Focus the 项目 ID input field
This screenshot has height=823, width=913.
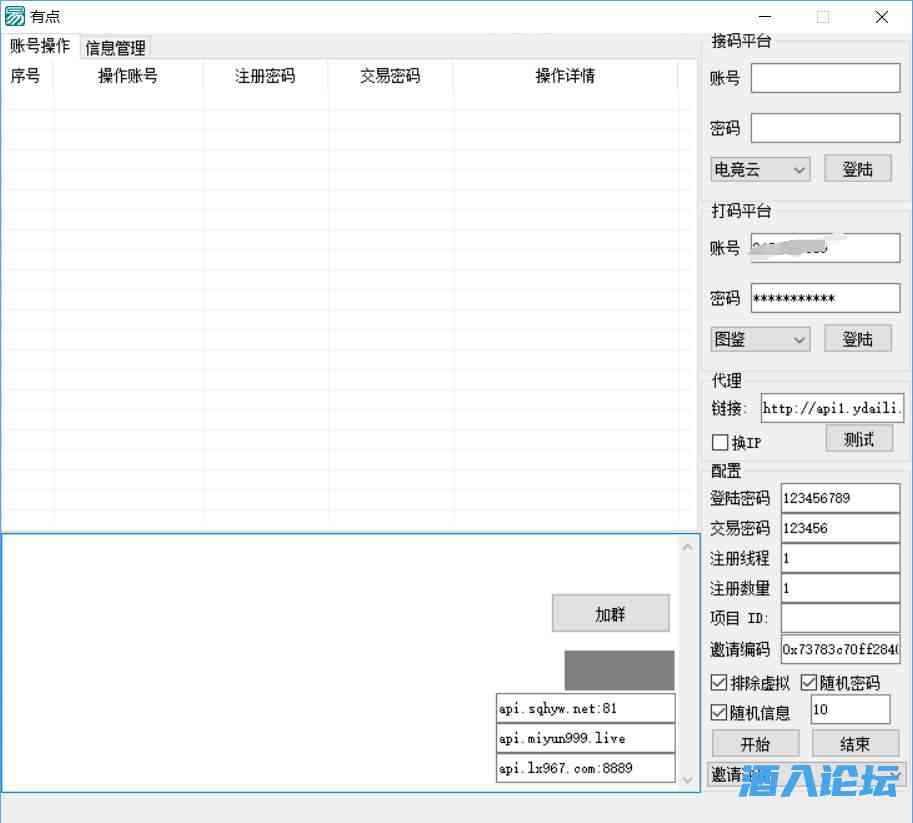(840, 618)
